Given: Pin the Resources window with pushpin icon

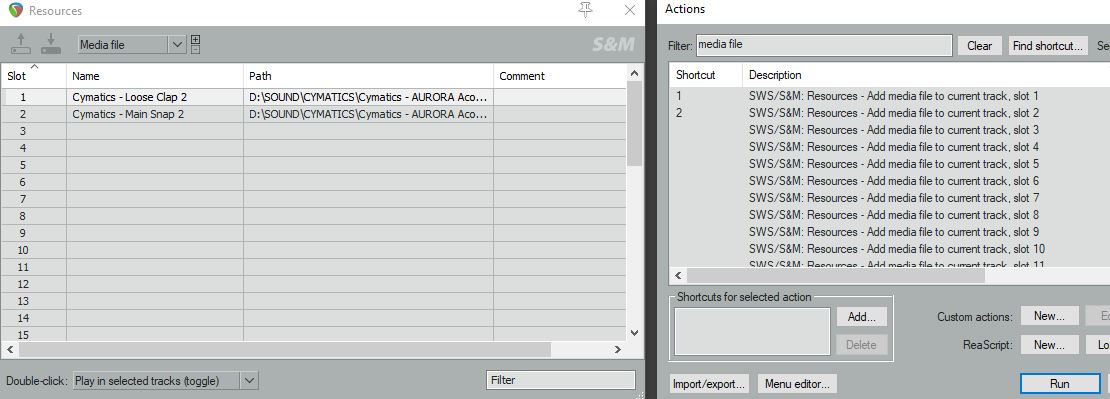Looking at the screenshot, I should 585,9.
